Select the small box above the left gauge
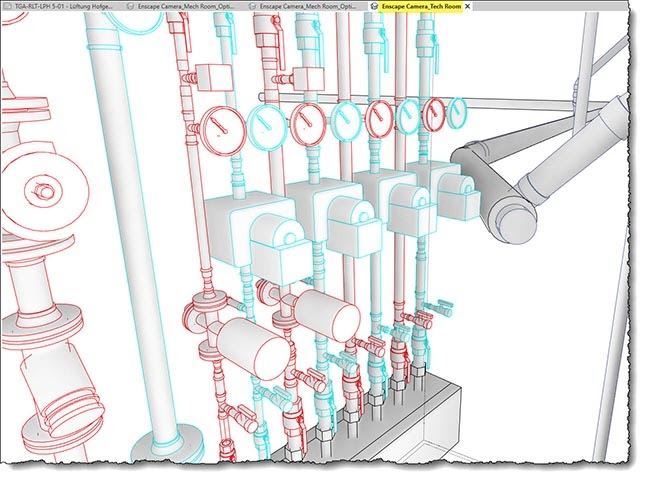Image resolution: width=645 pixels, height=478 pixels. pyautogui.click(x=214, y=77)
